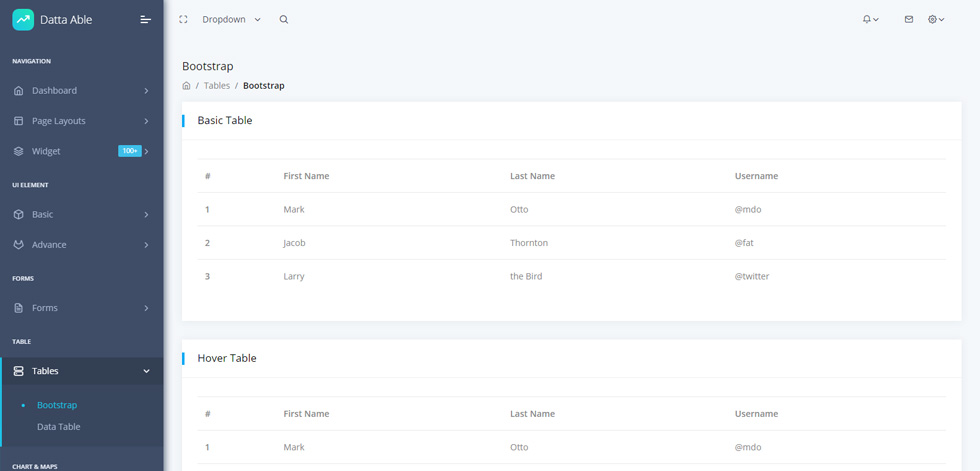Open the search magnifier icon

click(284, 19)
